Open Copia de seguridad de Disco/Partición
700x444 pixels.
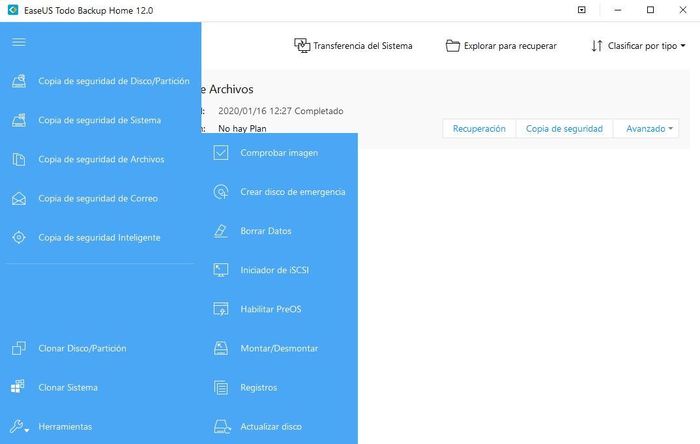(114, 81)
